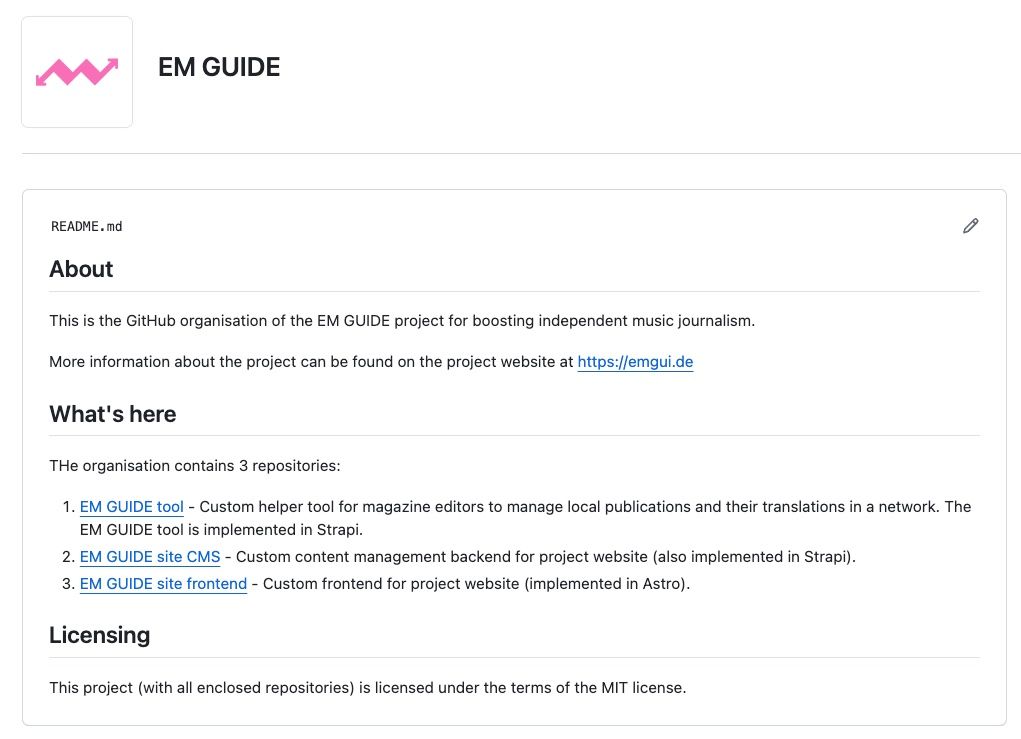Click the What's here section heading
Image resolution: width=1021 pixels, height=739 pixels.
coord(112,413)
